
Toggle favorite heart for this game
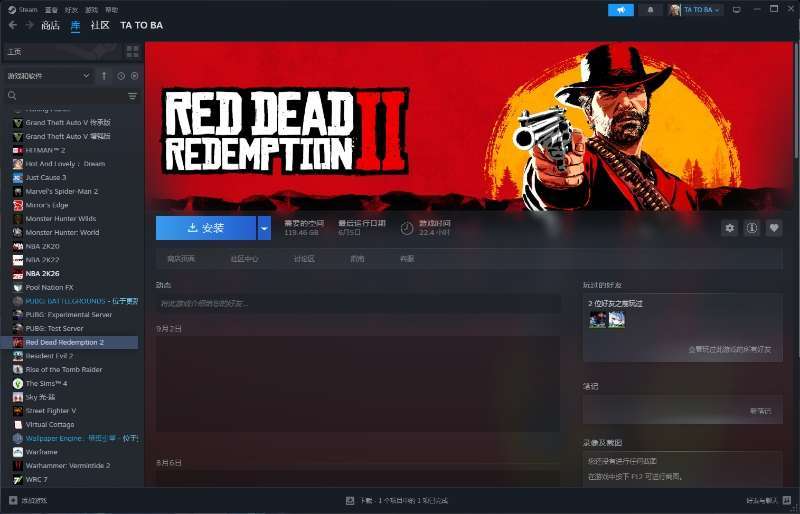point(774,228)
